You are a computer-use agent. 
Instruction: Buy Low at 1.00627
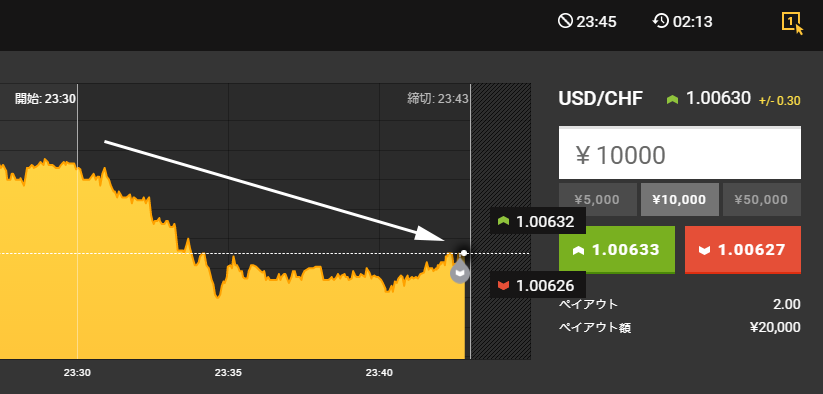click(743, 250)
